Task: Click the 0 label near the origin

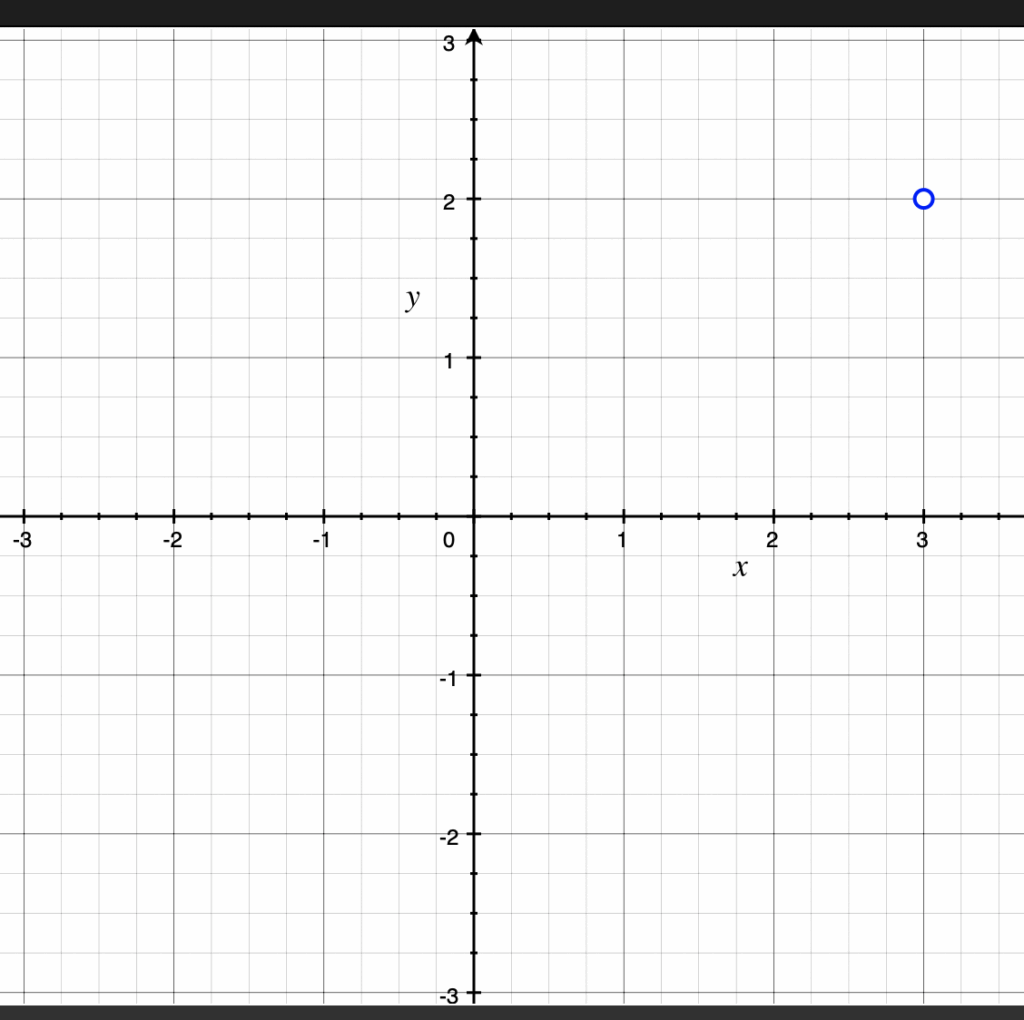Action: [449, 541]
